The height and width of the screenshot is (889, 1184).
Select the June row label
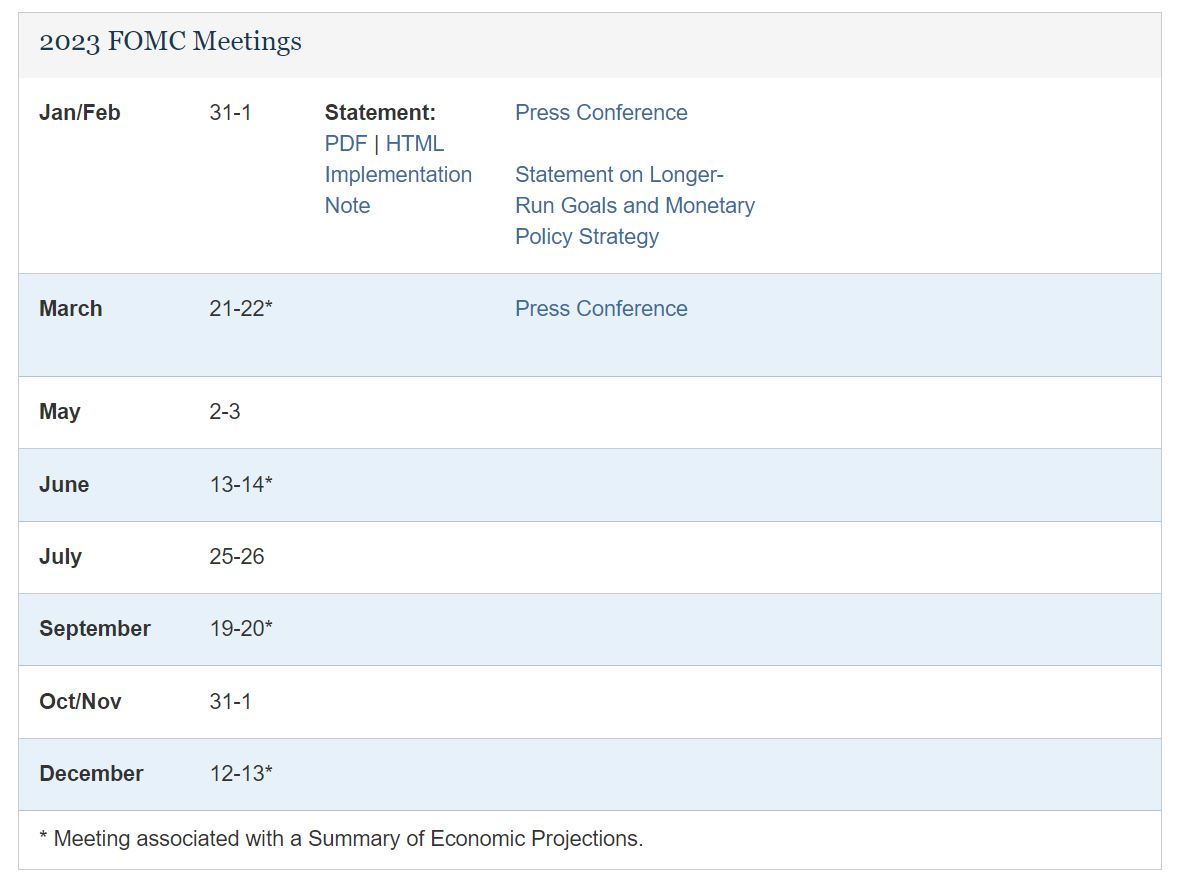tap(64, 485)
